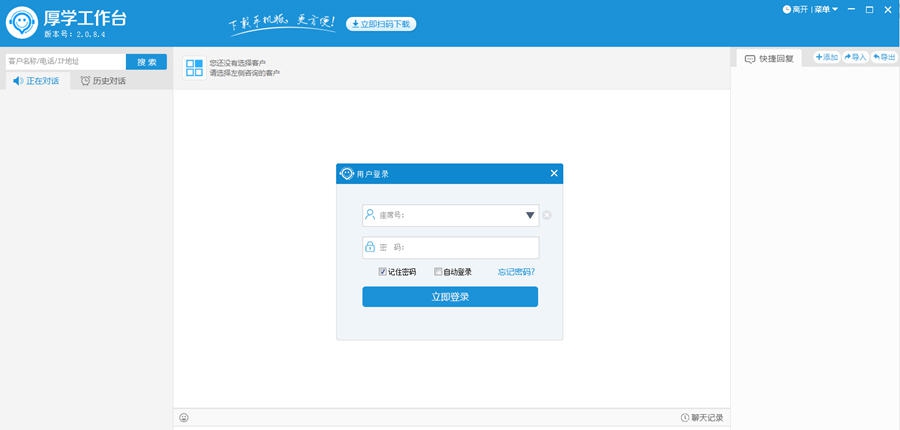This screenshot has height=430, width=900.
Task: Click the 座席号 input field
Action: pos(451,215)
